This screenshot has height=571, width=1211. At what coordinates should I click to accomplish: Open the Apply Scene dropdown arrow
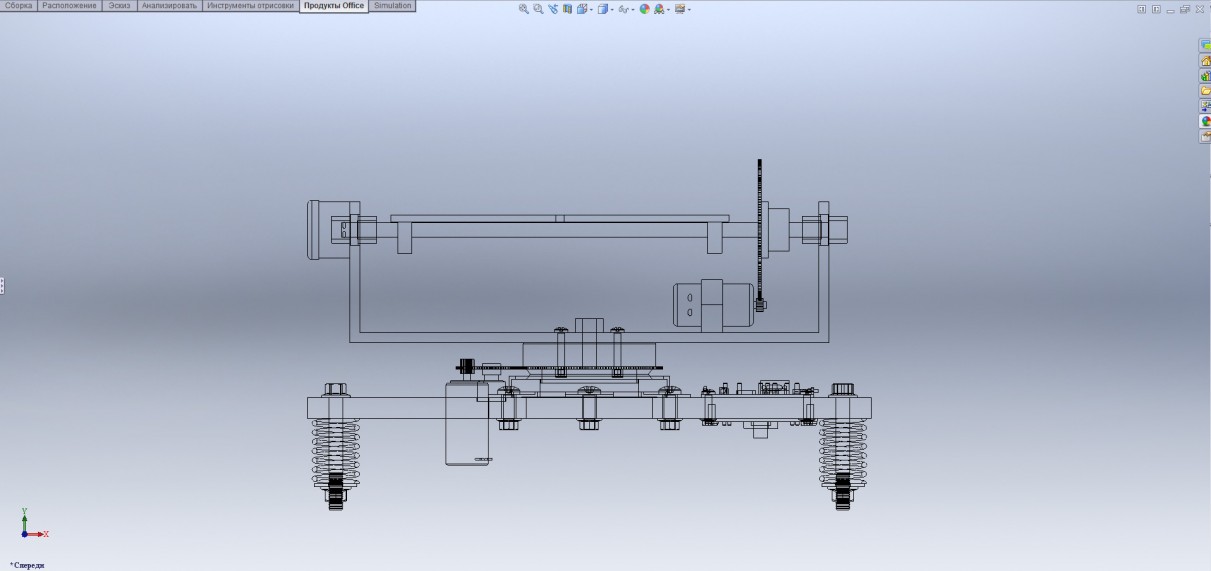pos(670,10)
